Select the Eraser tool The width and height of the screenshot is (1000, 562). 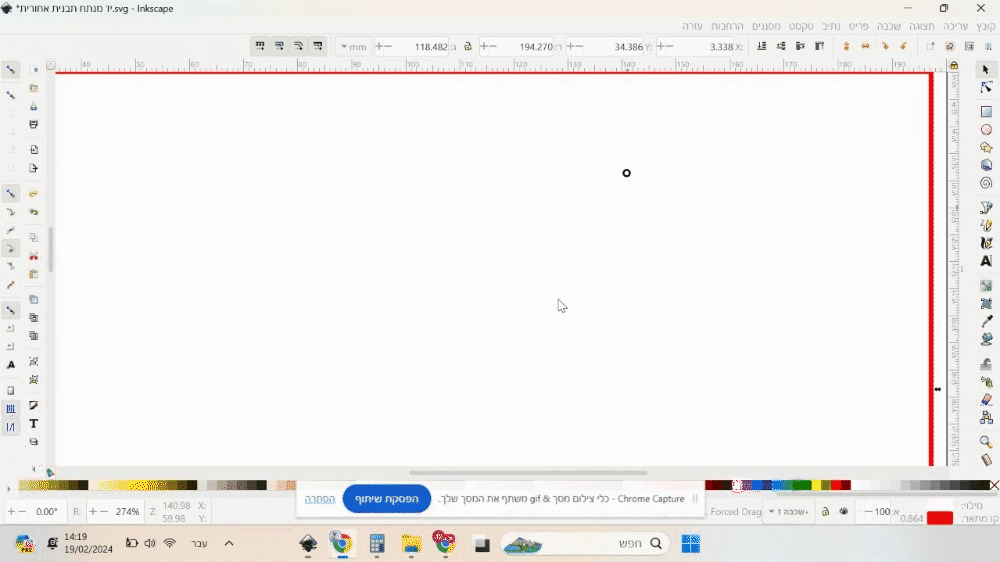(x=986, y=399)
